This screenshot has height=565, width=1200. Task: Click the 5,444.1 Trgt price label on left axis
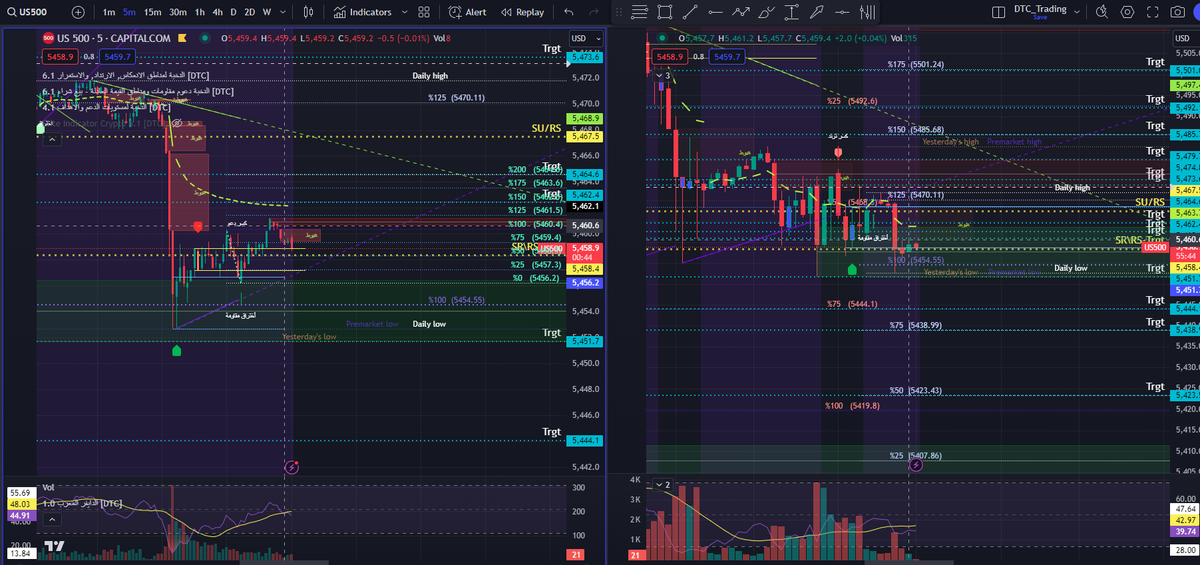point(585,440)
